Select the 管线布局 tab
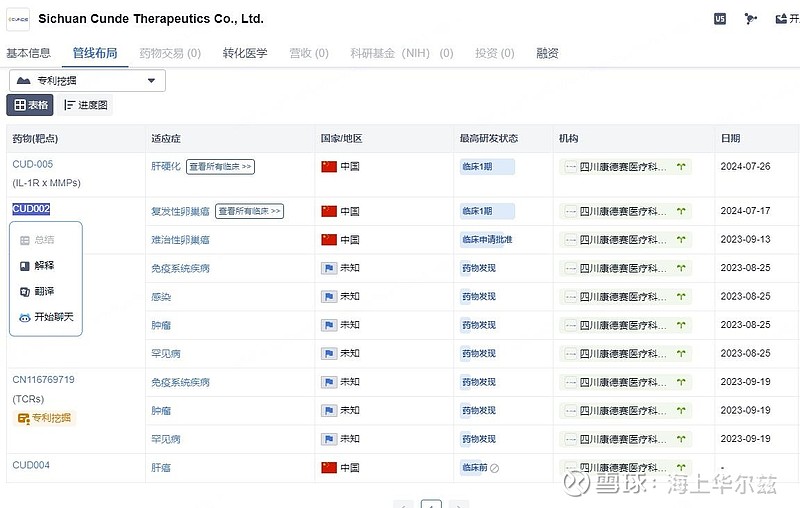 95,53
